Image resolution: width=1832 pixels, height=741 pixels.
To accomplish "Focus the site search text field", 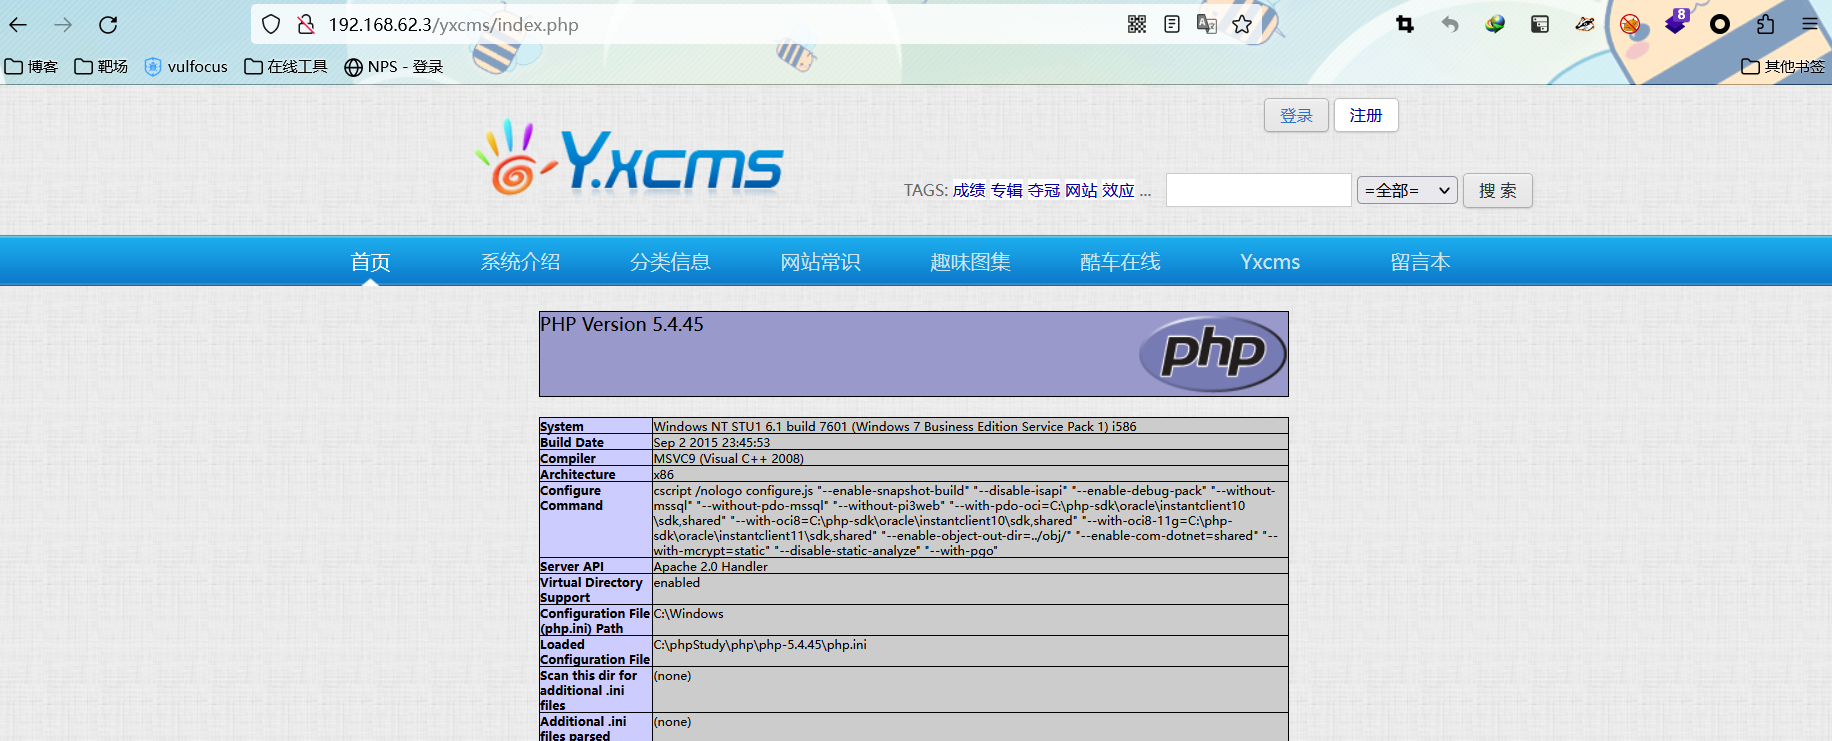I will [1259, 190].
